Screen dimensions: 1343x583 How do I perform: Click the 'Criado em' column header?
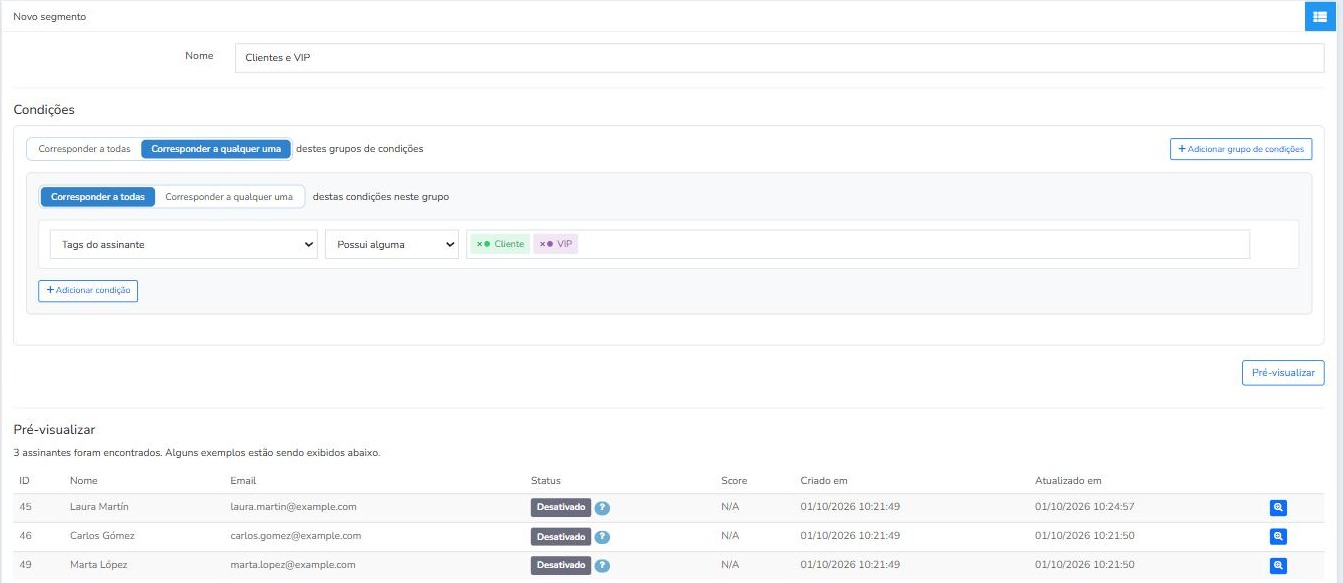pyautogui.click(x=824, y=481)
